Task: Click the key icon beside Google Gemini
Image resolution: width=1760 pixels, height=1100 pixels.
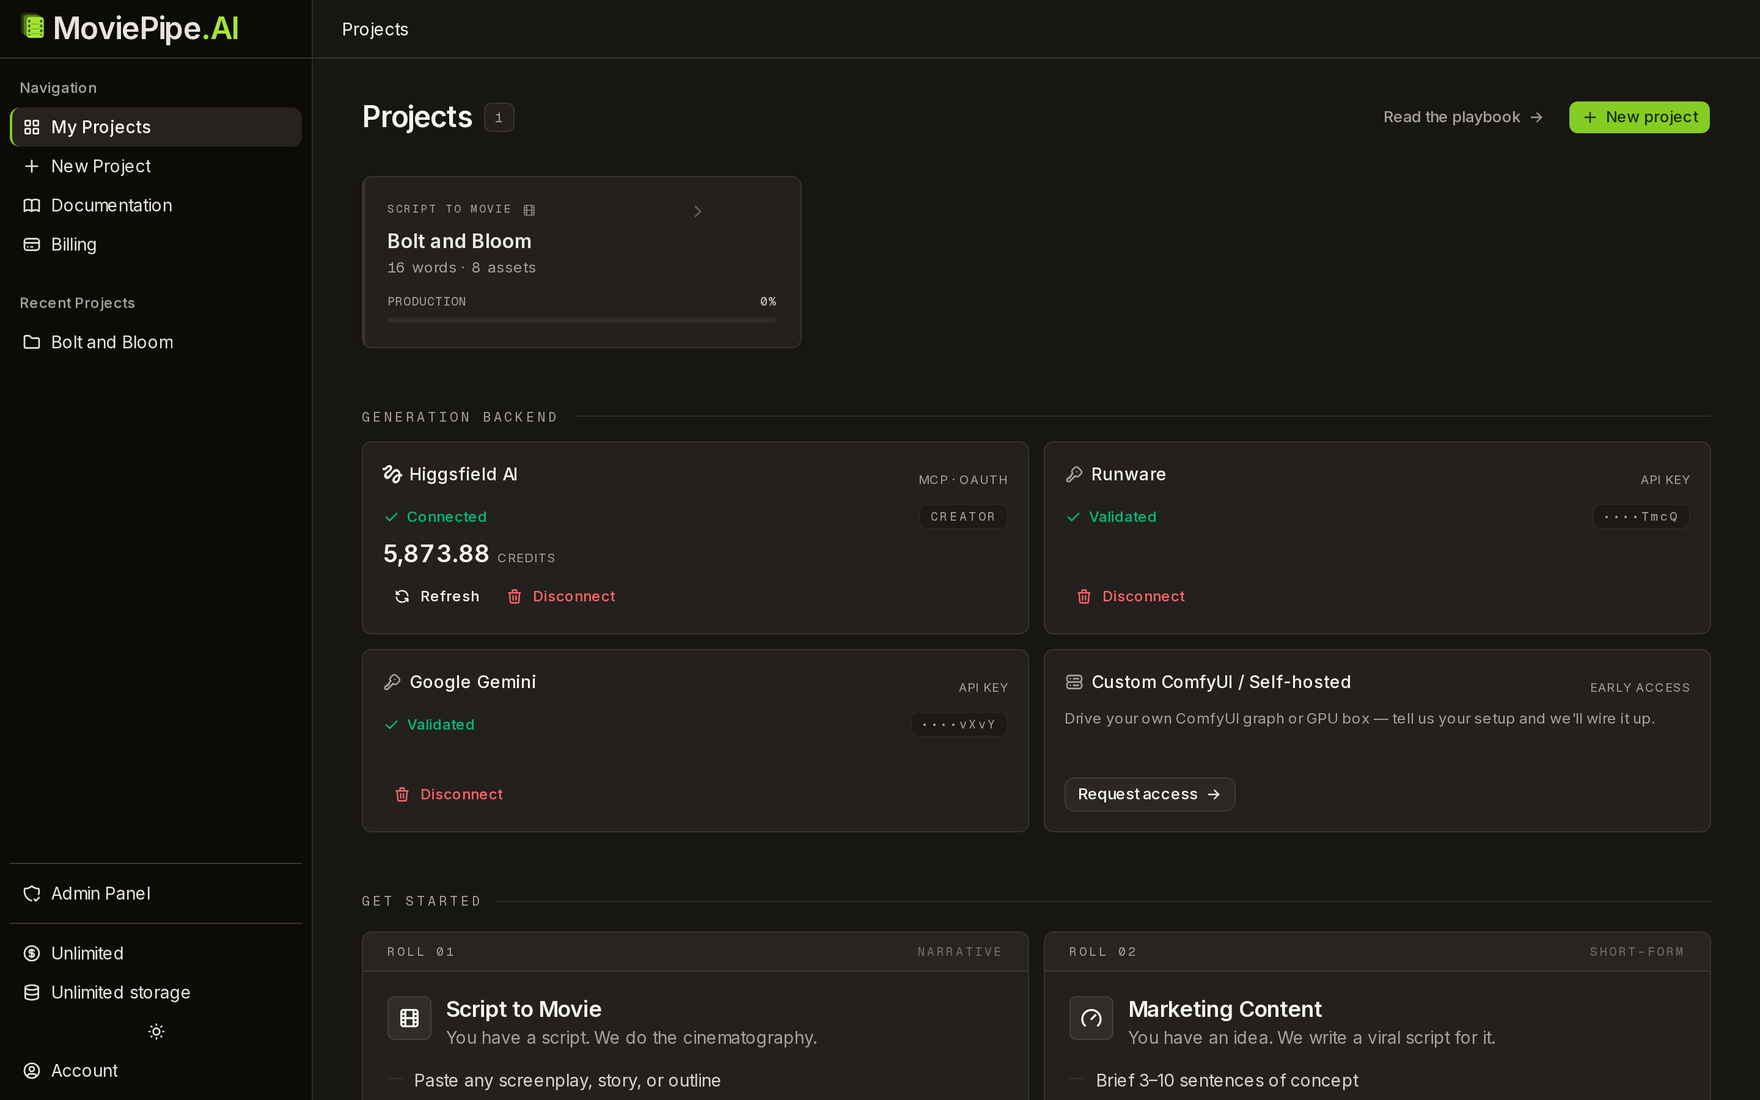Action: coord(392,682)
